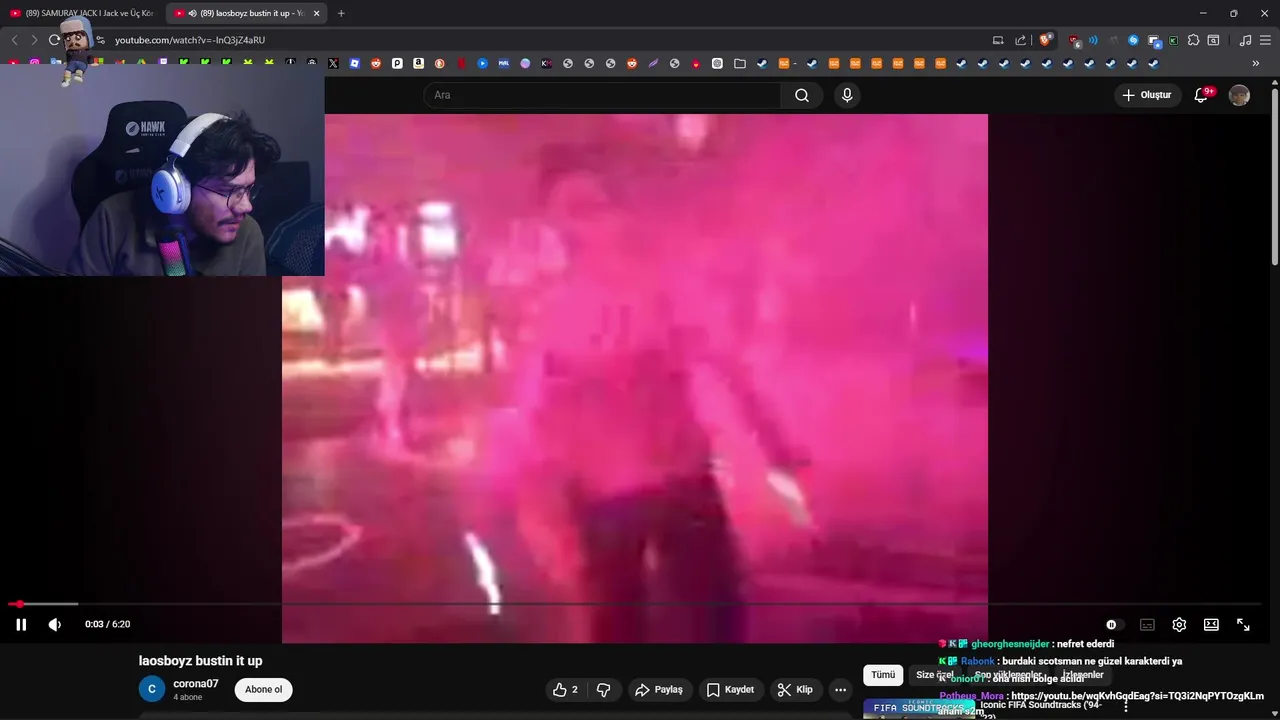1280x720 pixels.
Task: Open the bookmarks folder icon
Action: (739, 63)
